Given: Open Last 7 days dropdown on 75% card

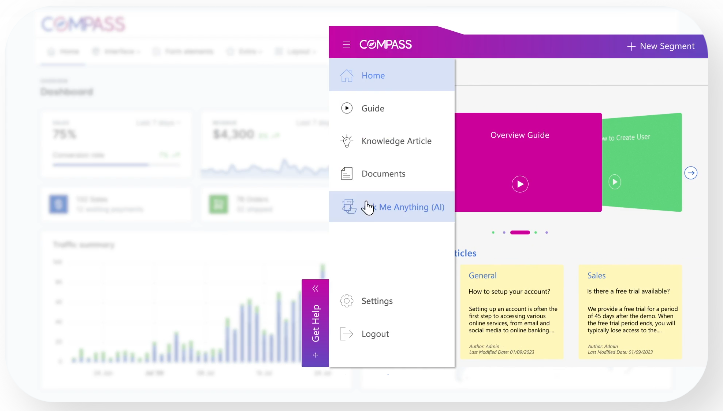Looking at the screenshot, I should [158, 123].
